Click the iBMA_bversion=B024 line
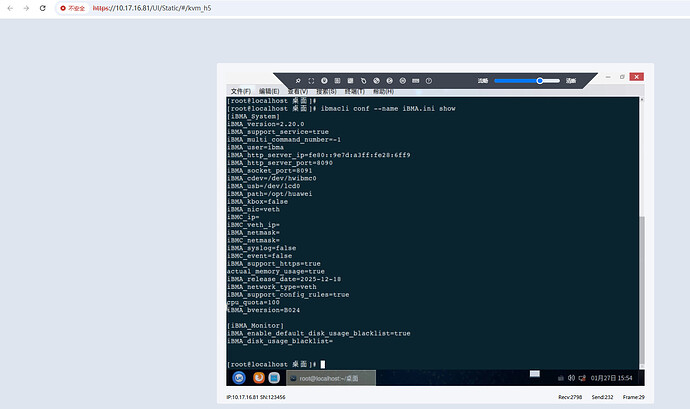Screen dimensions: 690x409 pos(263,310)
